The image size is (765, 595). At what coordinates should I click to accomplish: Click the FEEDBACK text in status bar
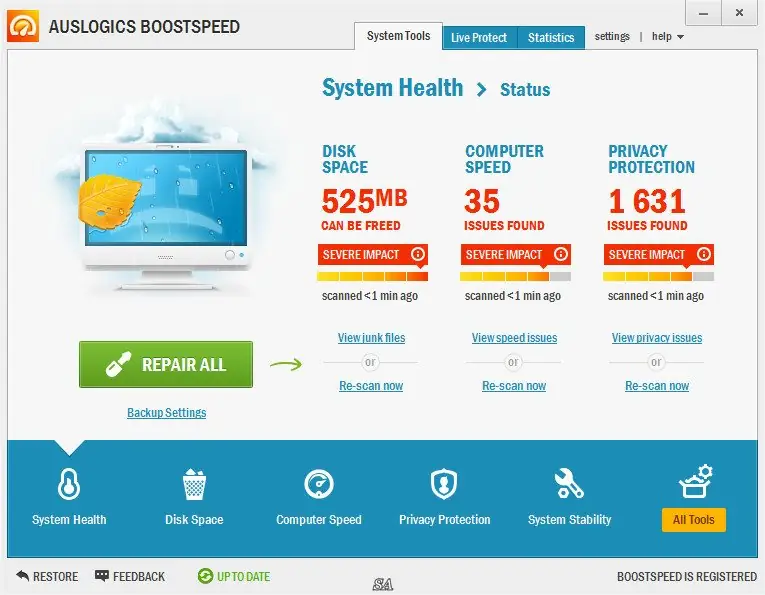(x=139, y=576)
